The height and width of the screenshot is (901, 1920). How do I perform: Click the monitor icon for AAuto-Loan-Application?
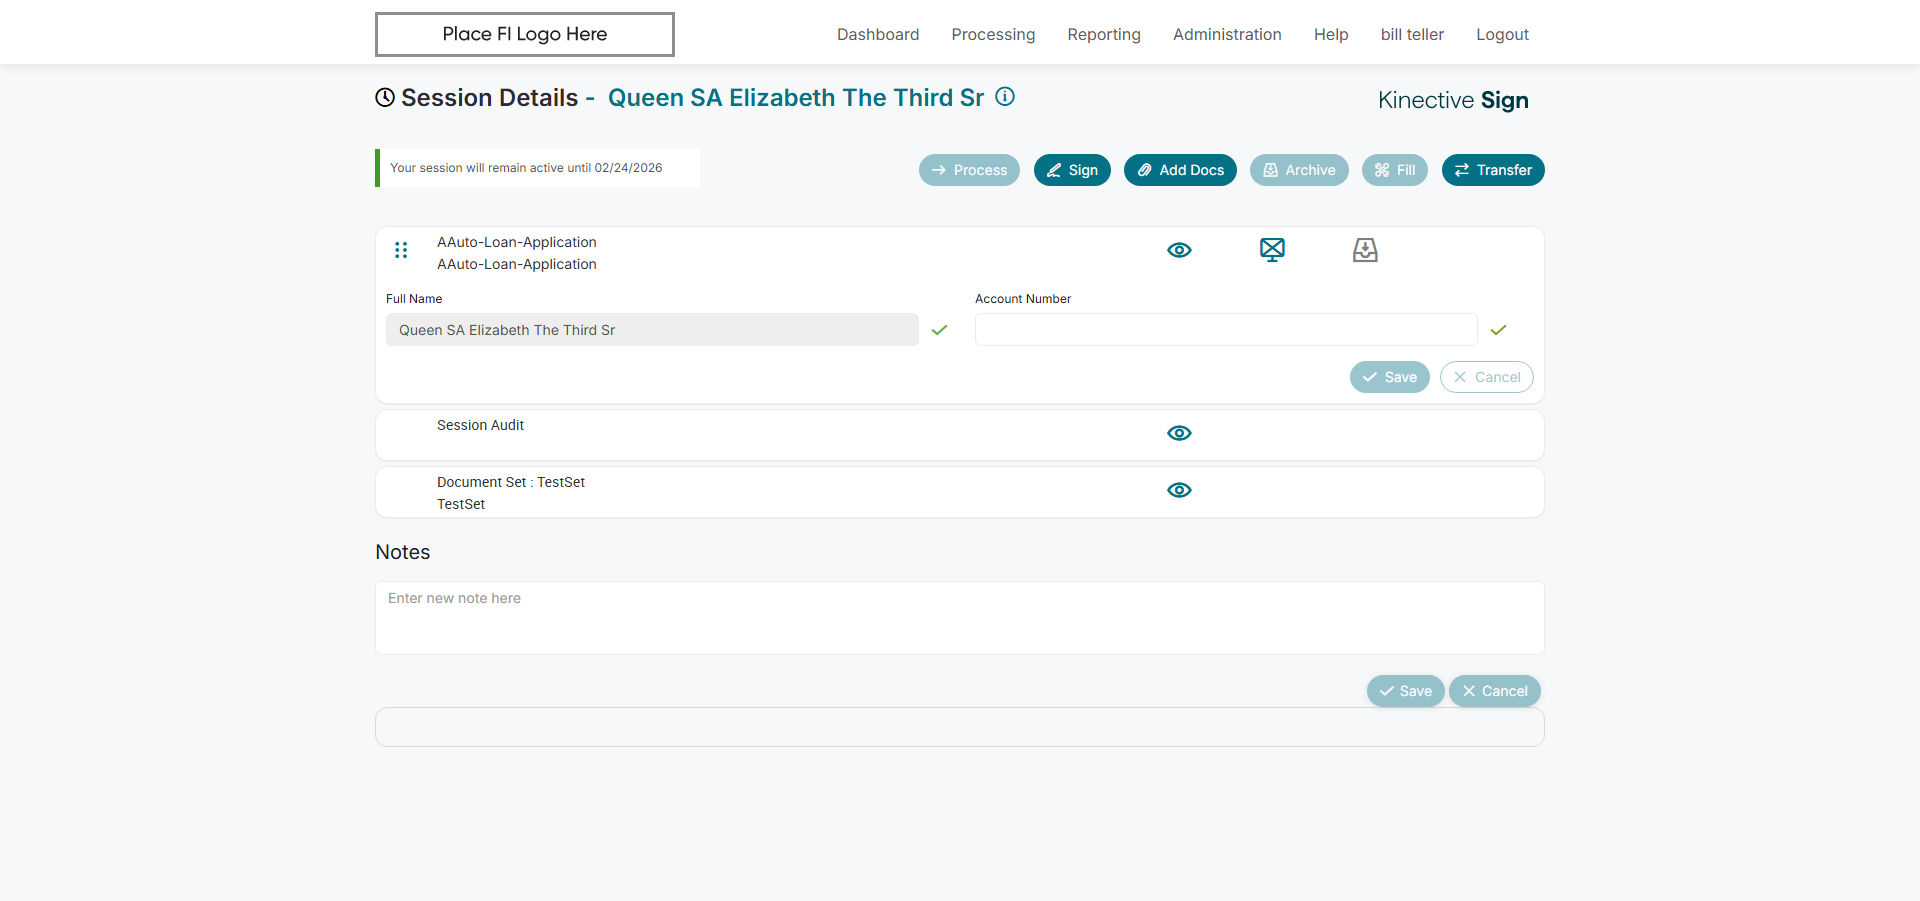pos(1272,250)
